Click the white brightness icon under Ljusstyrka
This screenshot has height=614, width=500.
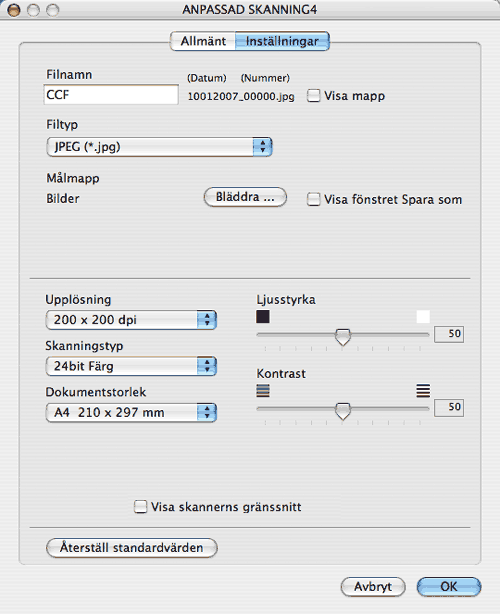(x=423, y=316)
